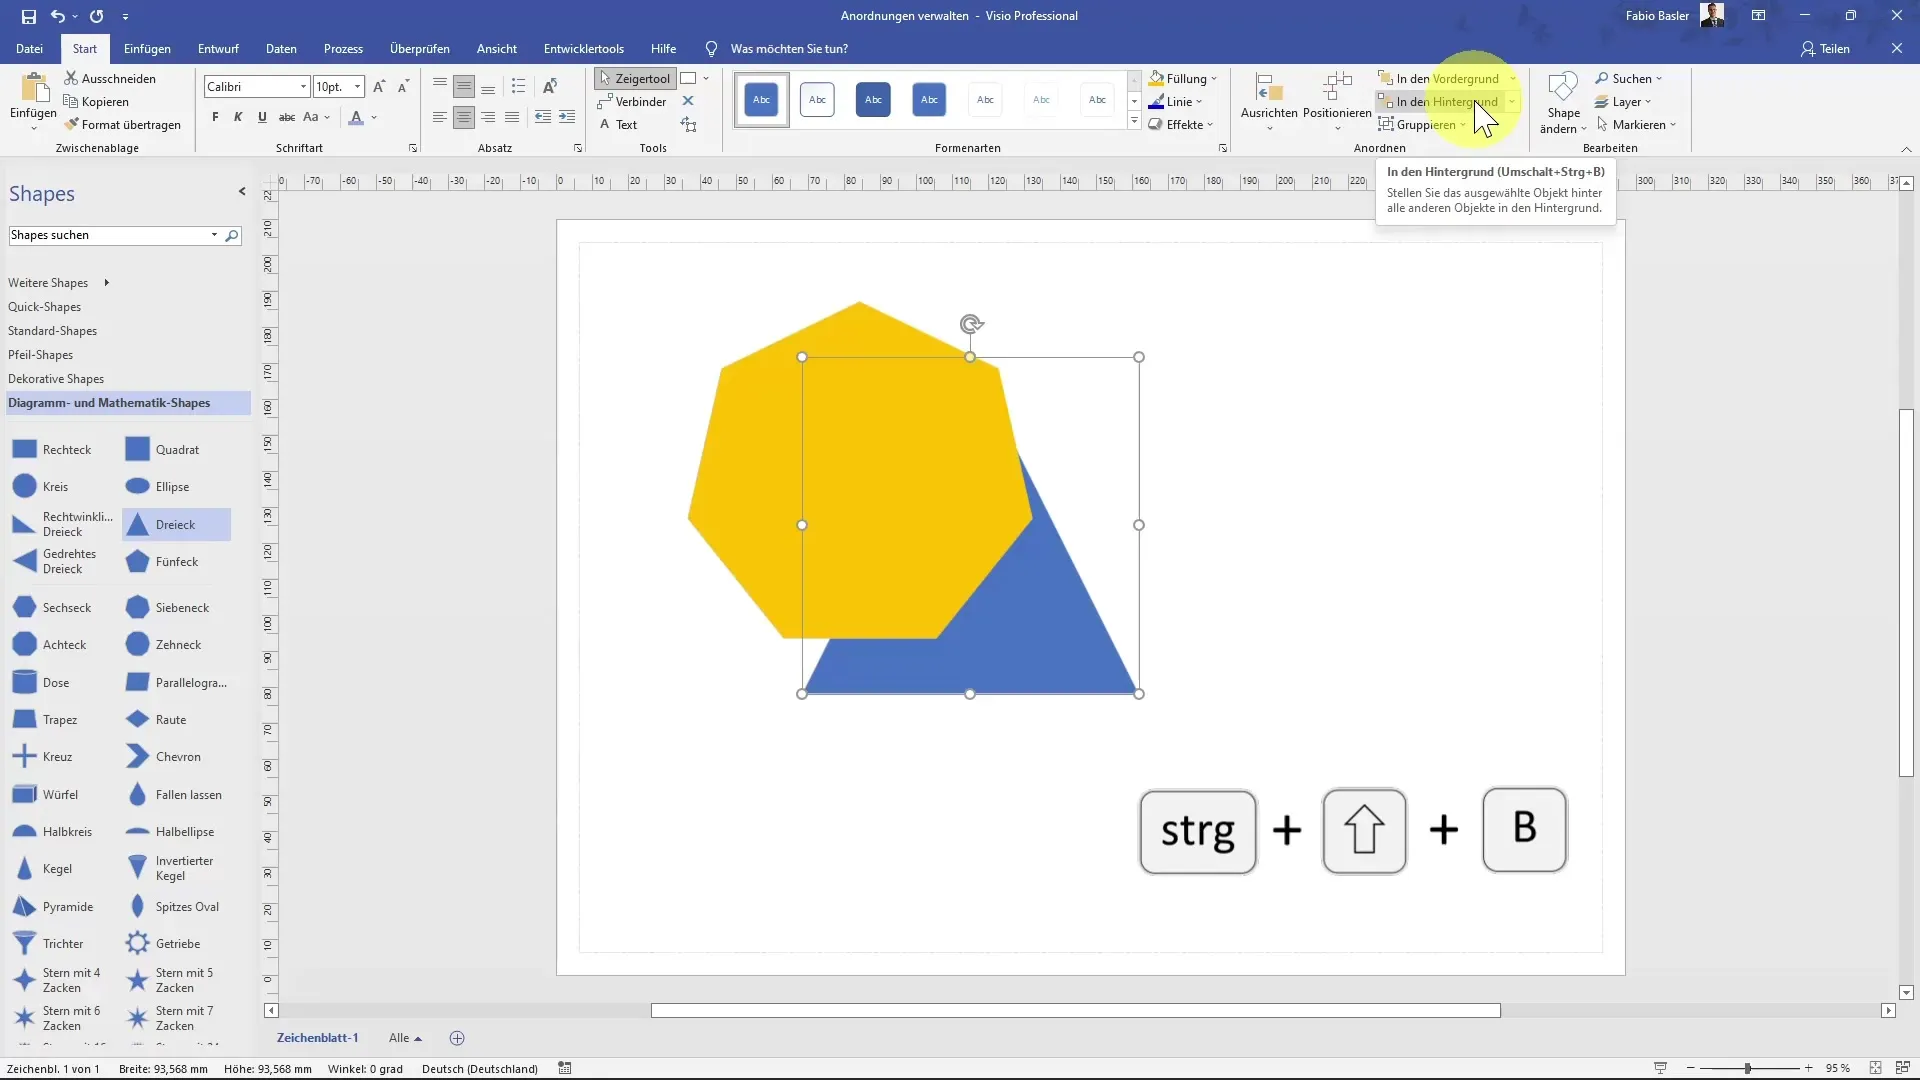Open the Layer dropdown
Screen dimensions: 1920x1080
tap(1623, 101)
